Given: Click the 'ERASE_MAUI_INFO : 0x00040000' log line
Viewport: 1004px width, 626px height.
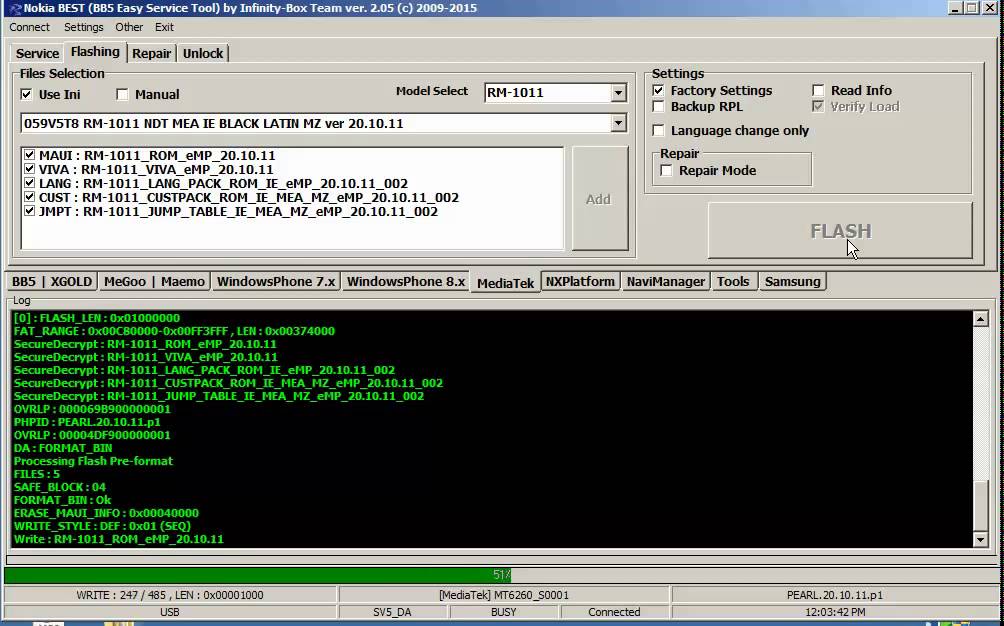Looking at the screenshot, I should coord(106,513).
